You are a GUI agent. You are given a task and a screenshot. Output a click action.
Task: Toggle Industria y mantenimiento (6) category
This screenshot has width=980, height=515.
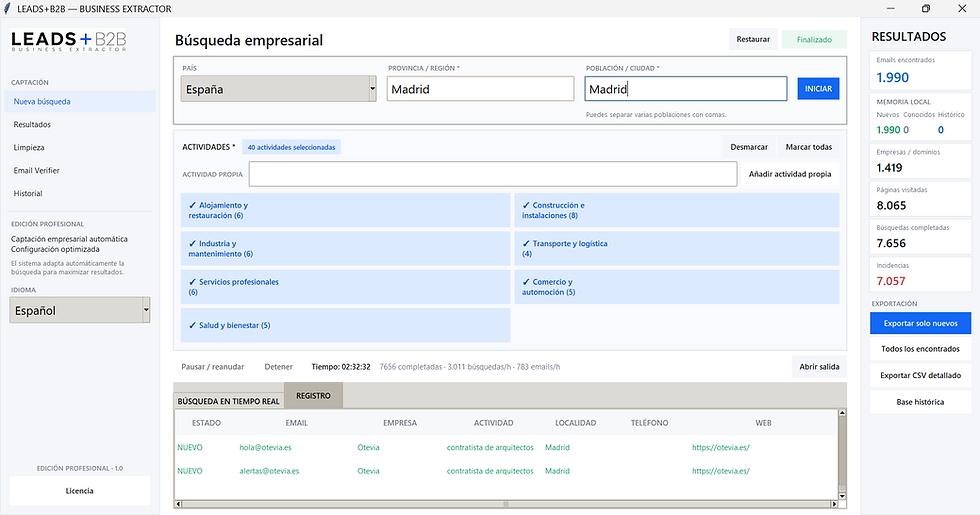tap(346, 249)
